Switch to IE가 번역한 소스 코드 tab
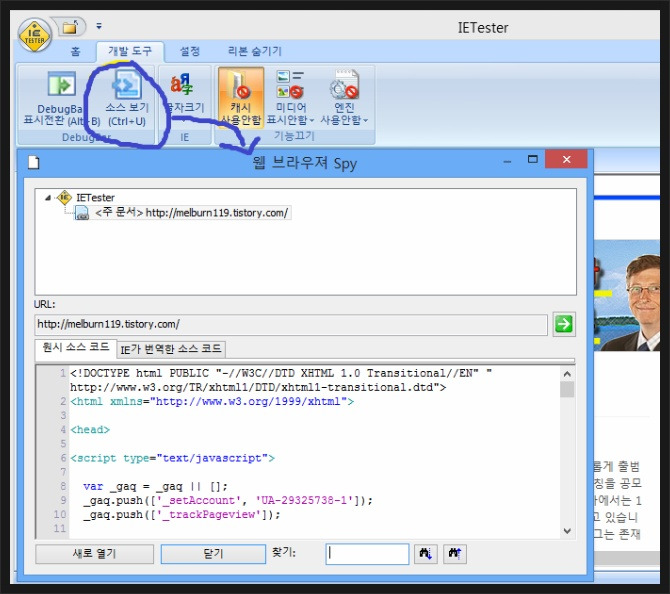This screenshot has height=594, width=670. [x=170, y=349]
